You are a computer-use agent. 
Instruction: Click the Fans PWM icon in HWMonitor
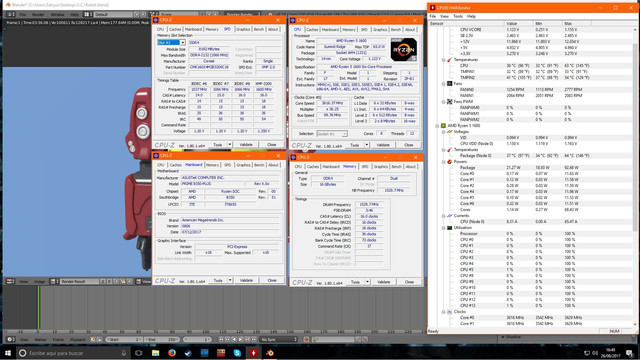click(449, 102)
